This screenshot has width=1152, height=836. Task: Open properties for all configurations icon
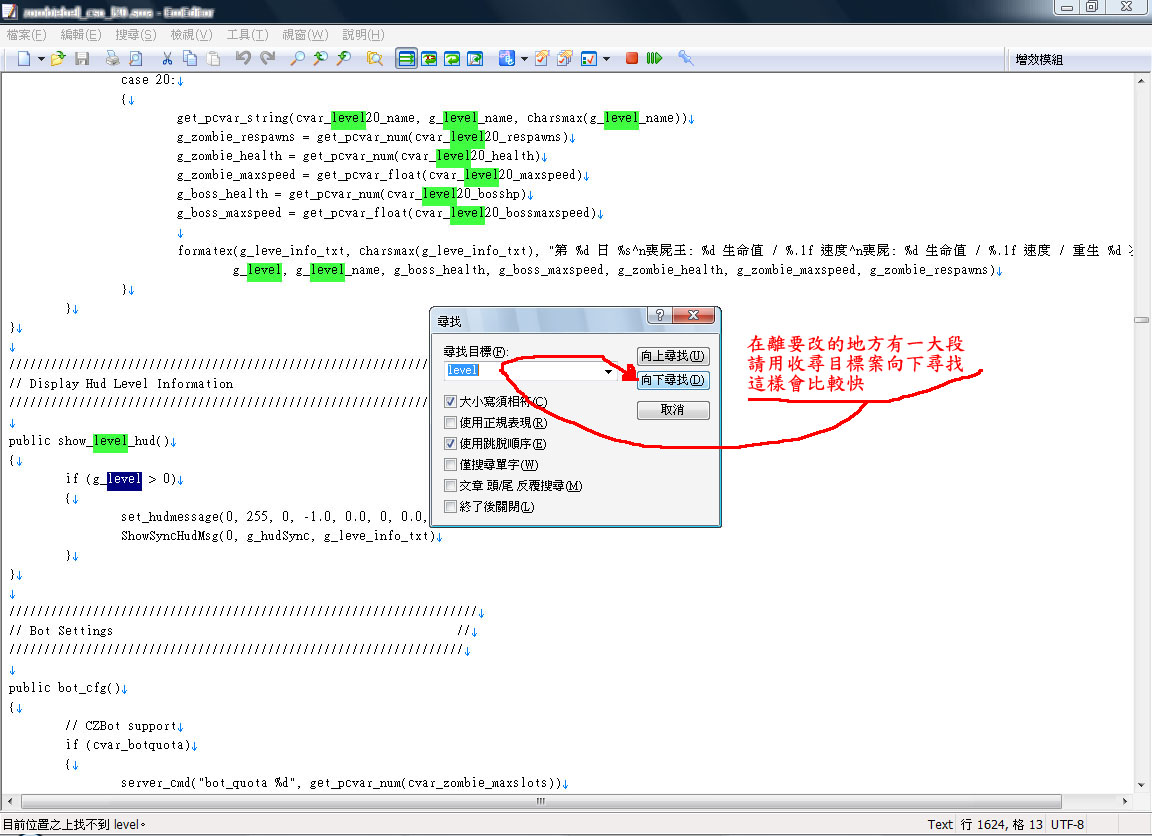565,59
